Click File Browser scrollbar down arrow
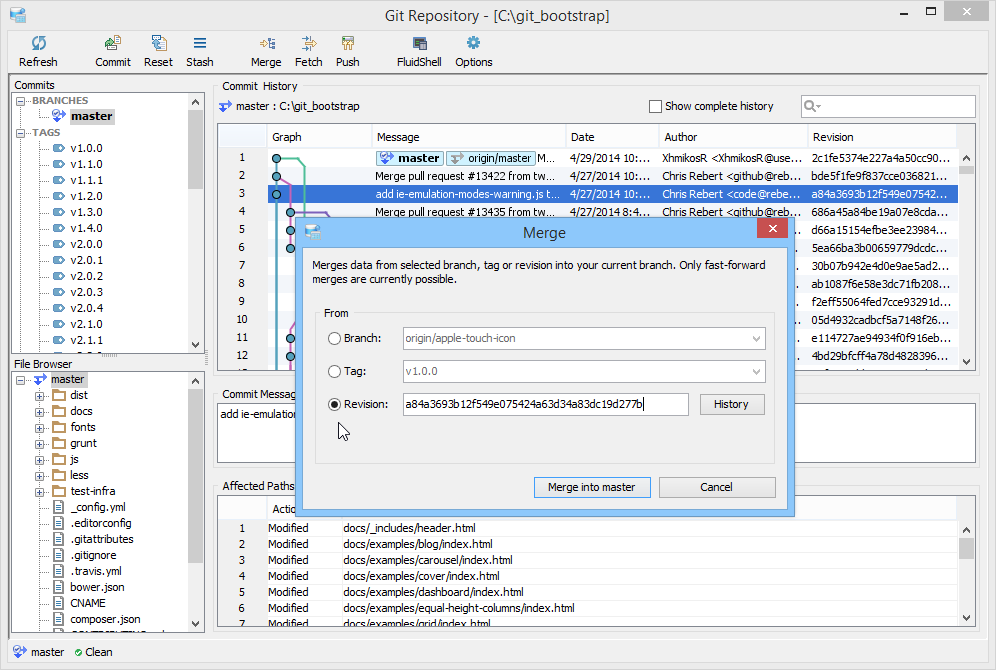Image resolution: width=996 pixels, height=670 pixels. point(195,623)
